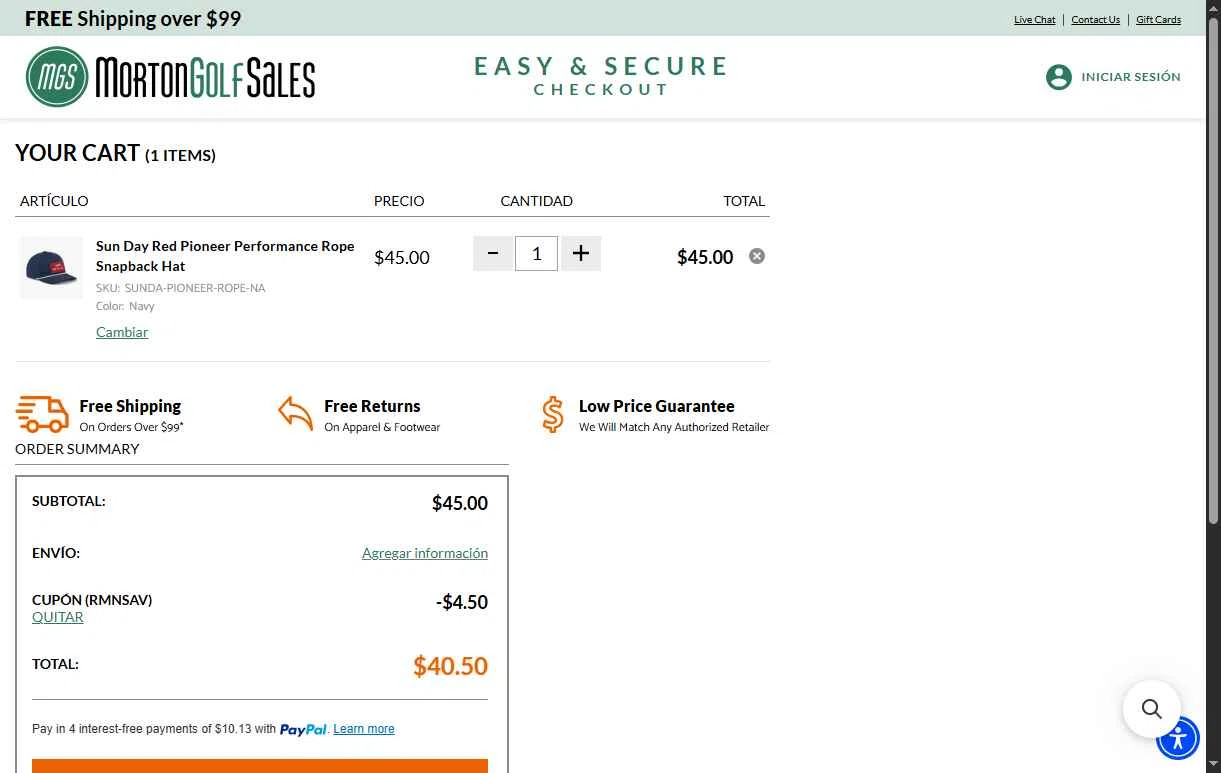The image size is (1221, 773).
Task: Click the ENVÍO: label
Action: [56, 553]
